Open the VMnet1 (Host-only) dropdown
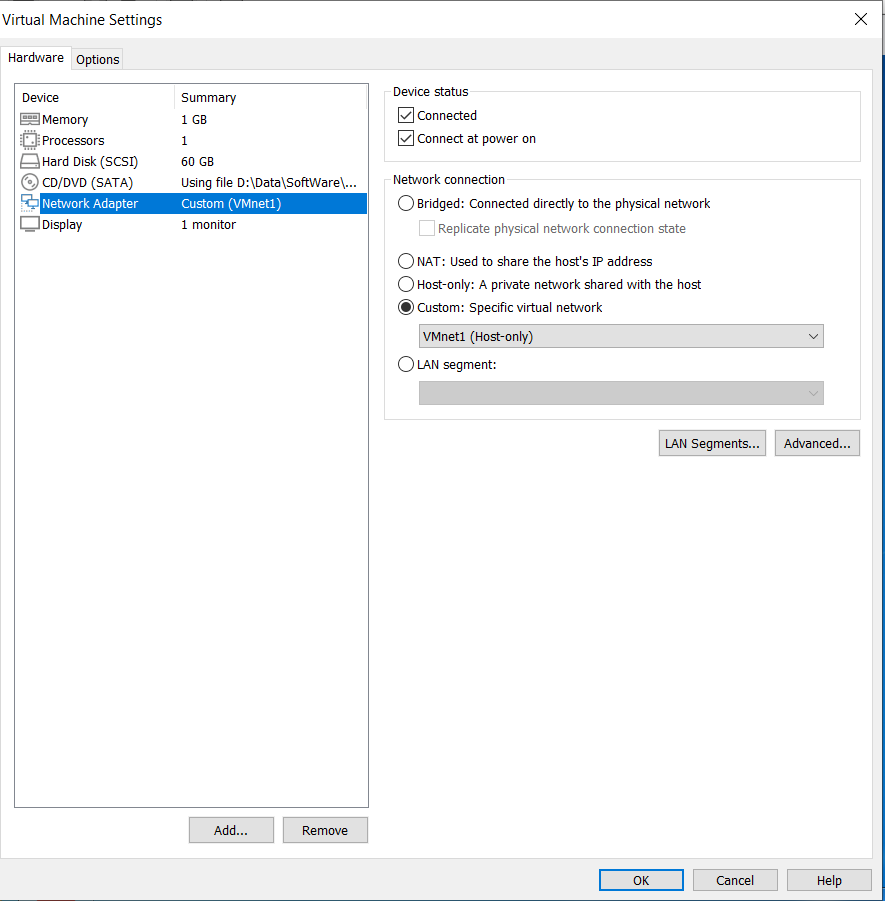 pos(813,336)
